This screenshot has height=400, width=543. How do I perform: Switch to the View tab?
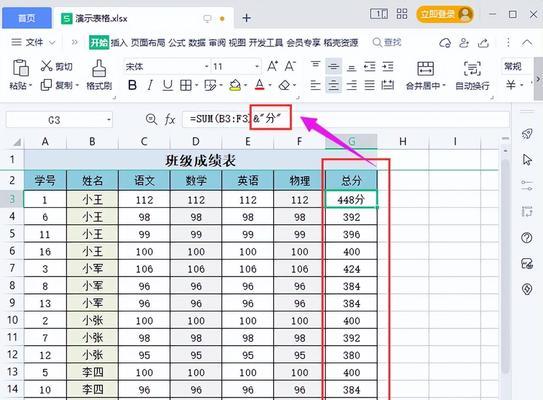237,43
